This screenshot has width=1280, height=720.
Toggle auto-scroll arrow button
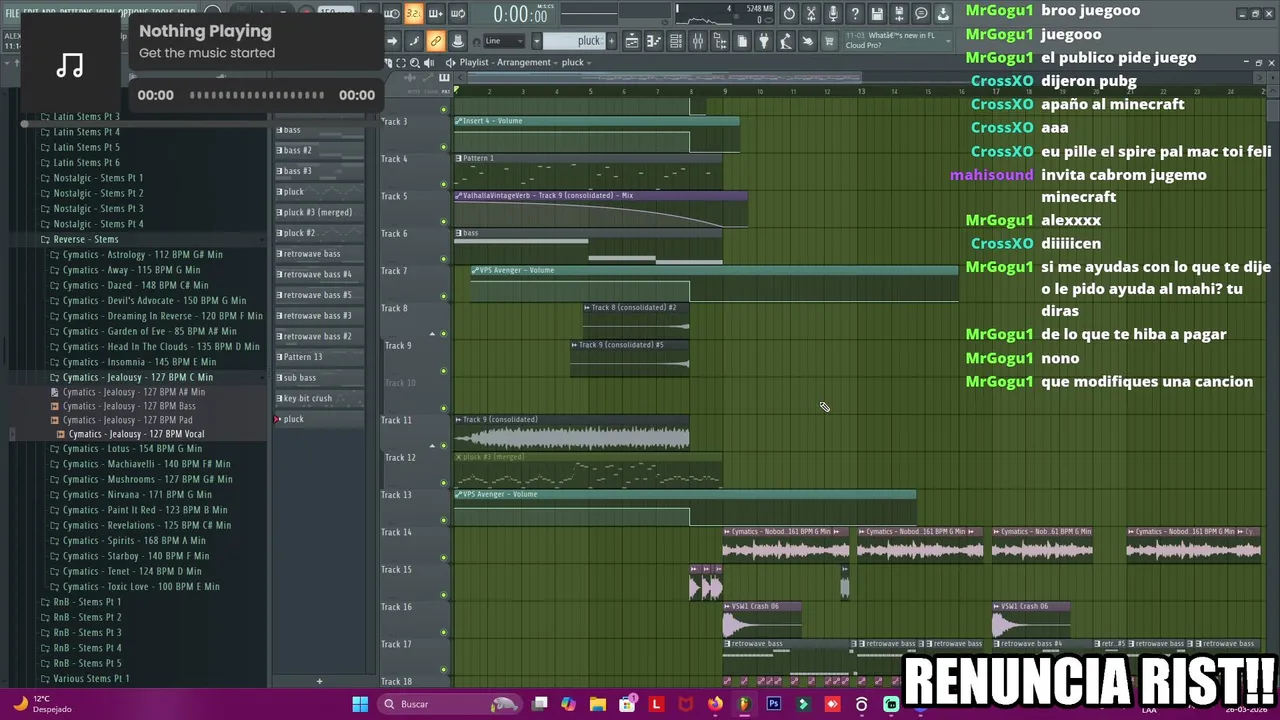[x=393, y=41]
